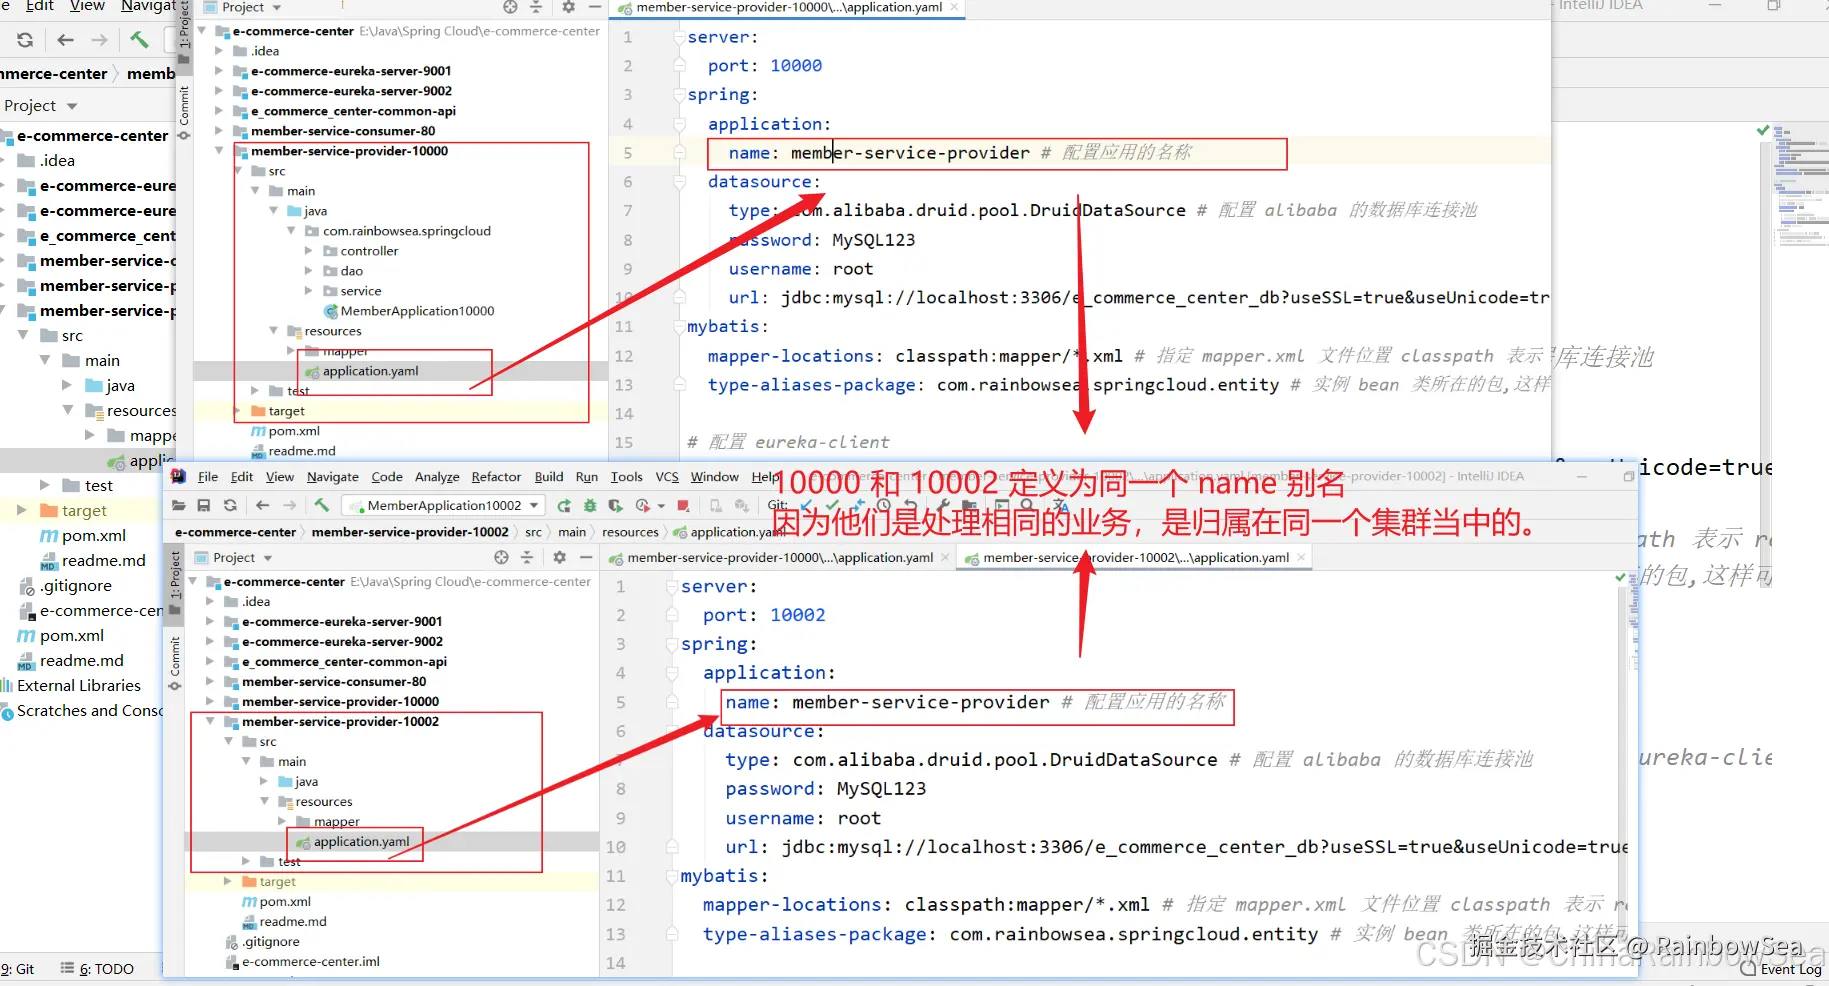
Task: Click member-service-provider-10002 breadcrumb in navigation bar
Action: (410, 532)
